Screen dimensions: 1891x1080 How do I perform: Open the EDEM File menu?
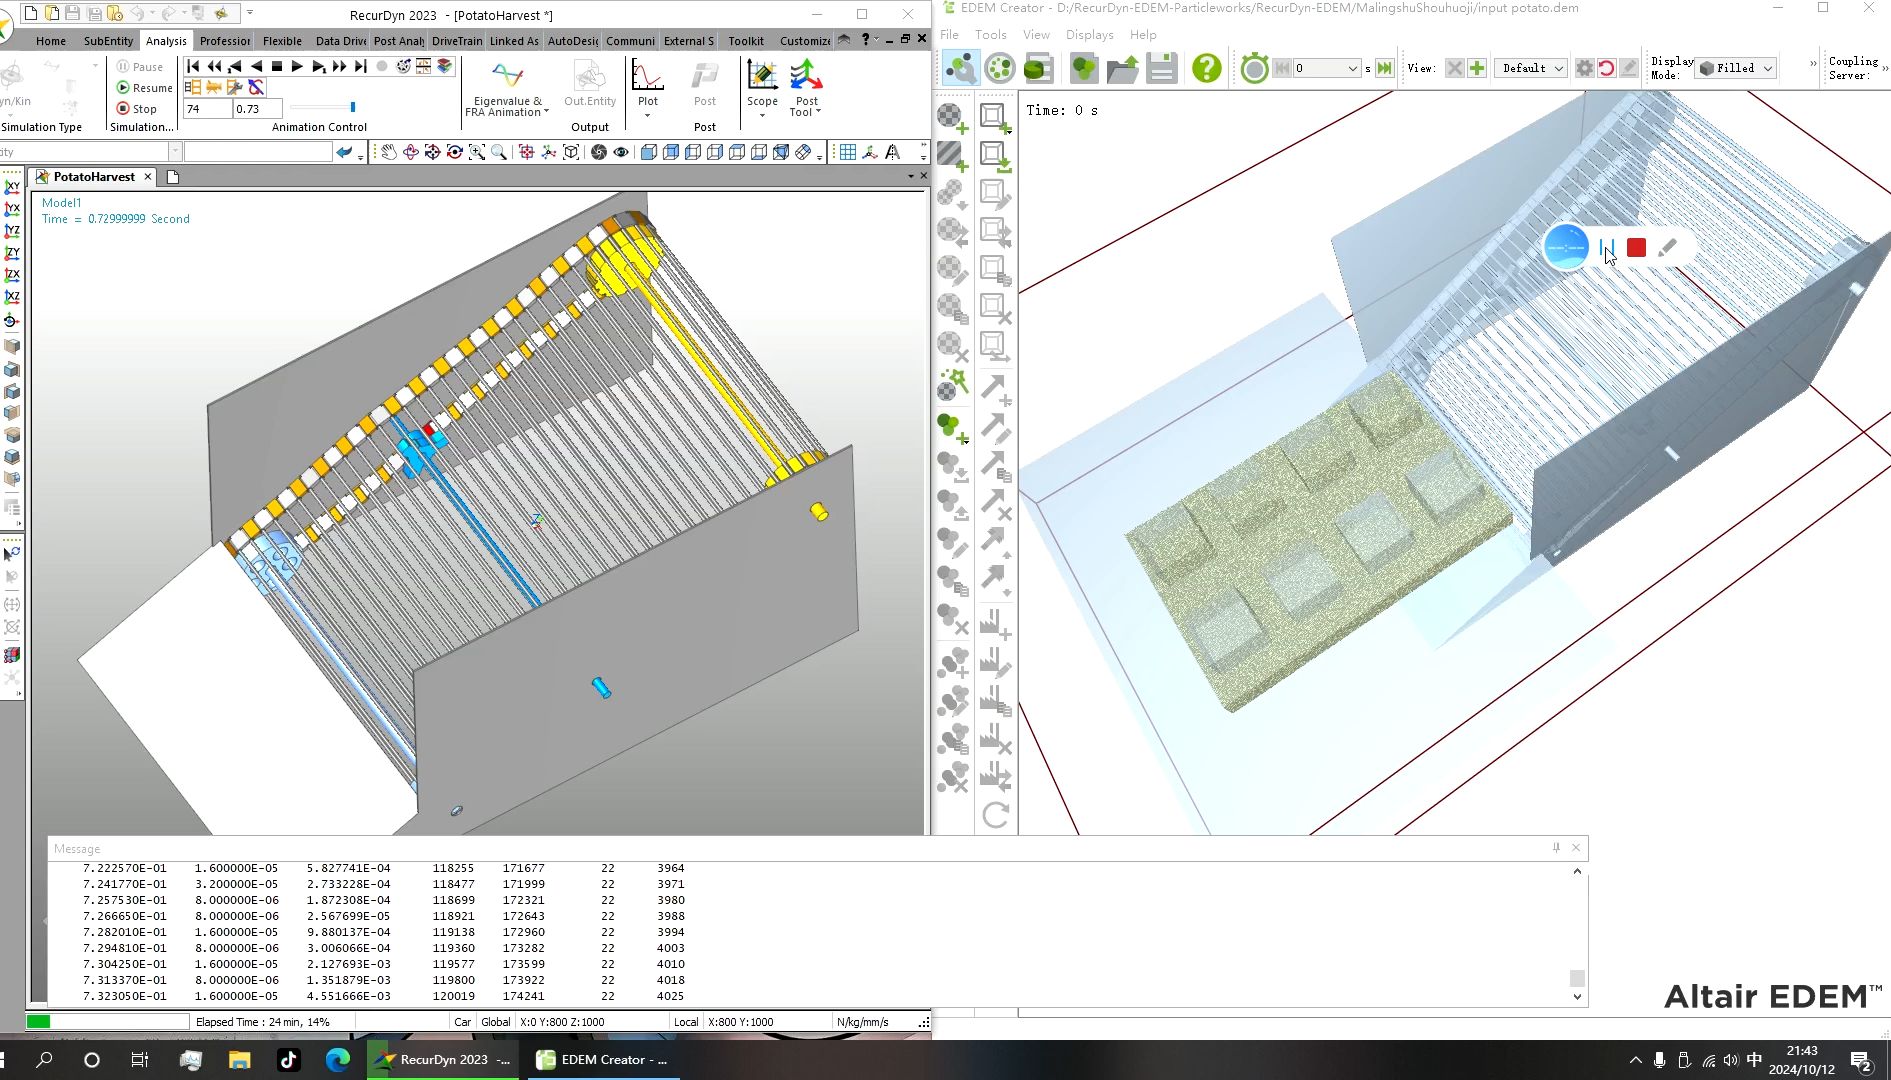[x=949, y=34]
